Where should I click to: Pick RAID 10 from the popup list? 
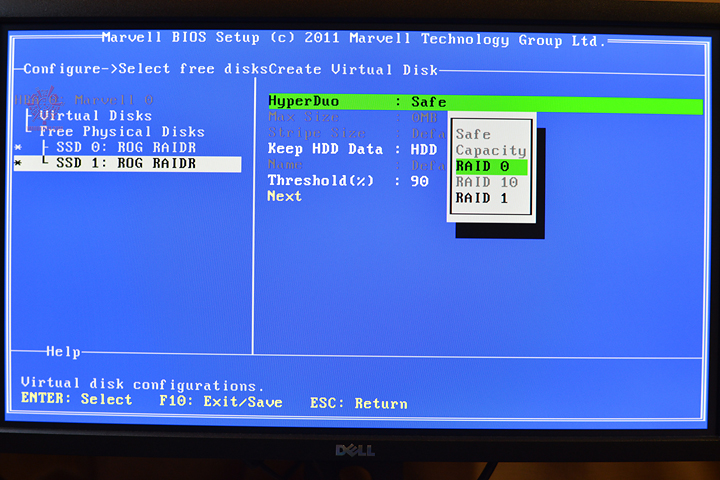(x=487, y=182)
